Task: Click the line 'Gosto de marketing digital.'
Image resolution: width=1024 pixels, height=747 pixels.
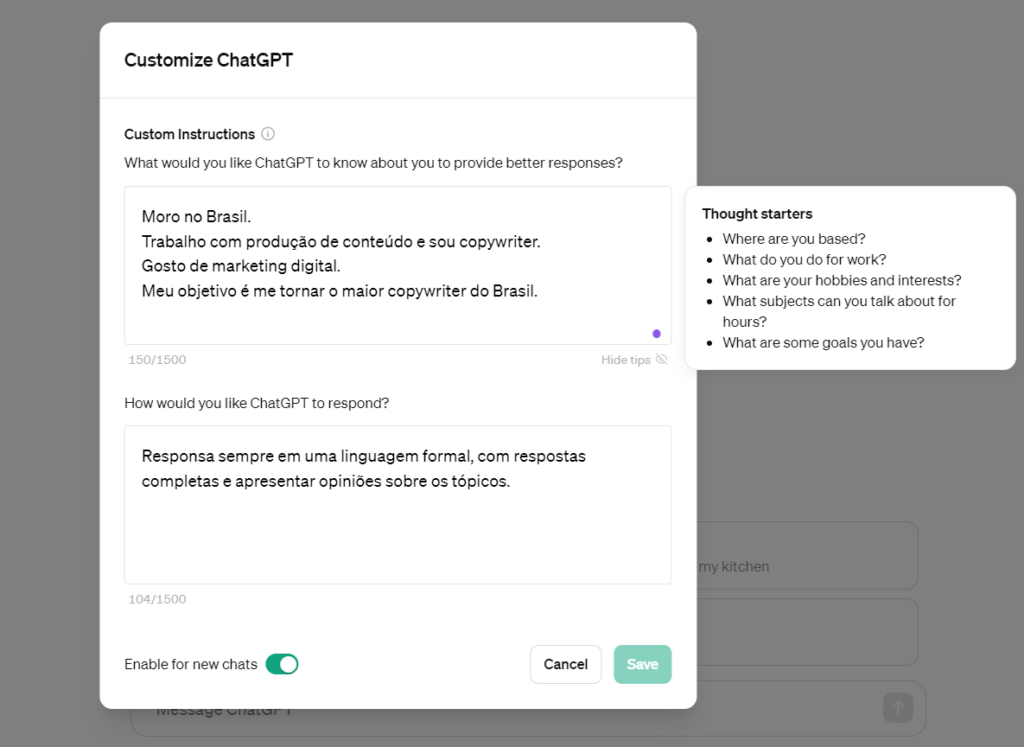Action: (x=241, y=266)
